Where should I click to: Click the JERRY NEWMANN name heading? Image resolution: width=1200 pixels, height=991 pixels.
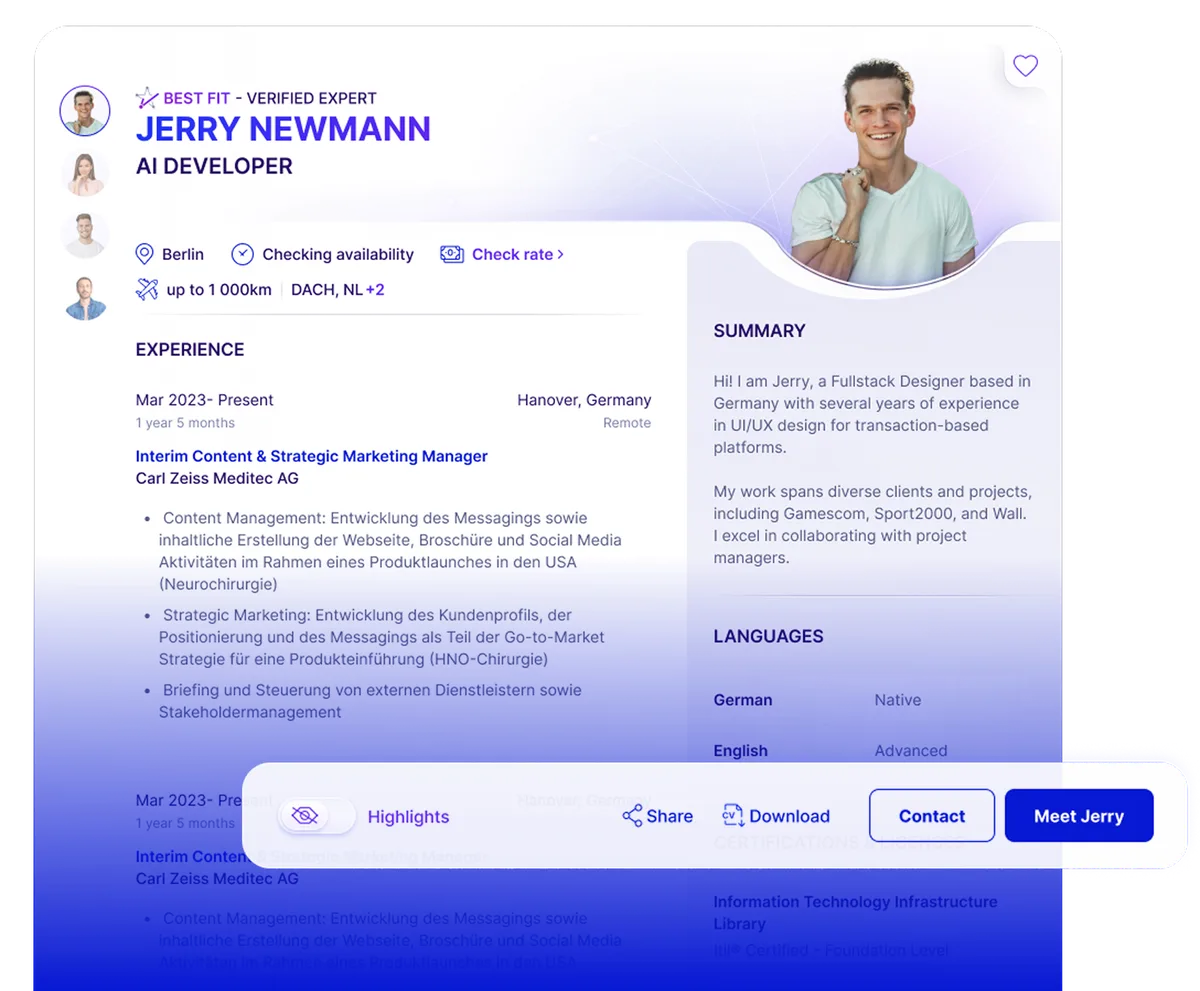pyautogui.click(x=283, y=129)
